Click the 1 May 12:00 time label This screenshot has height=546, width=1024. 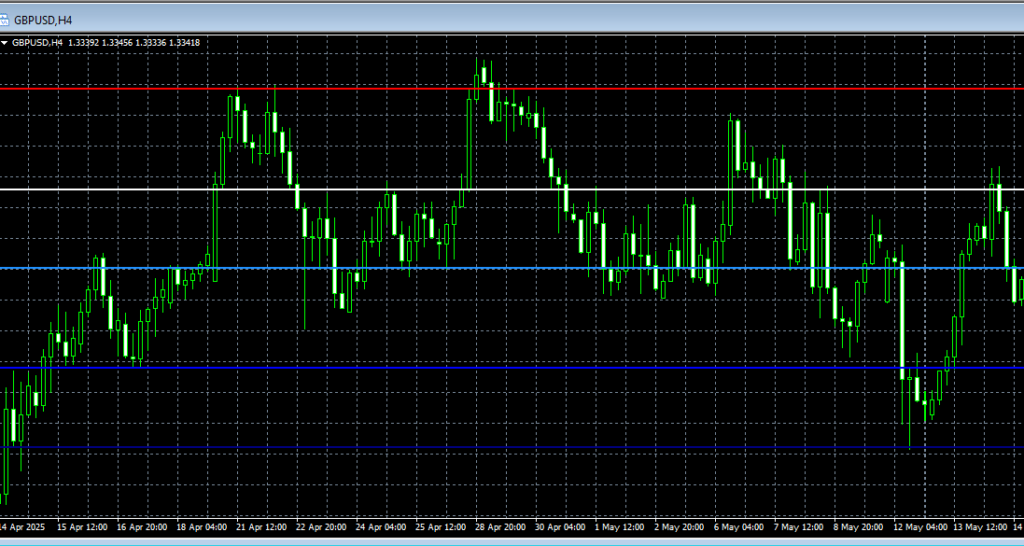pos(619,527)
